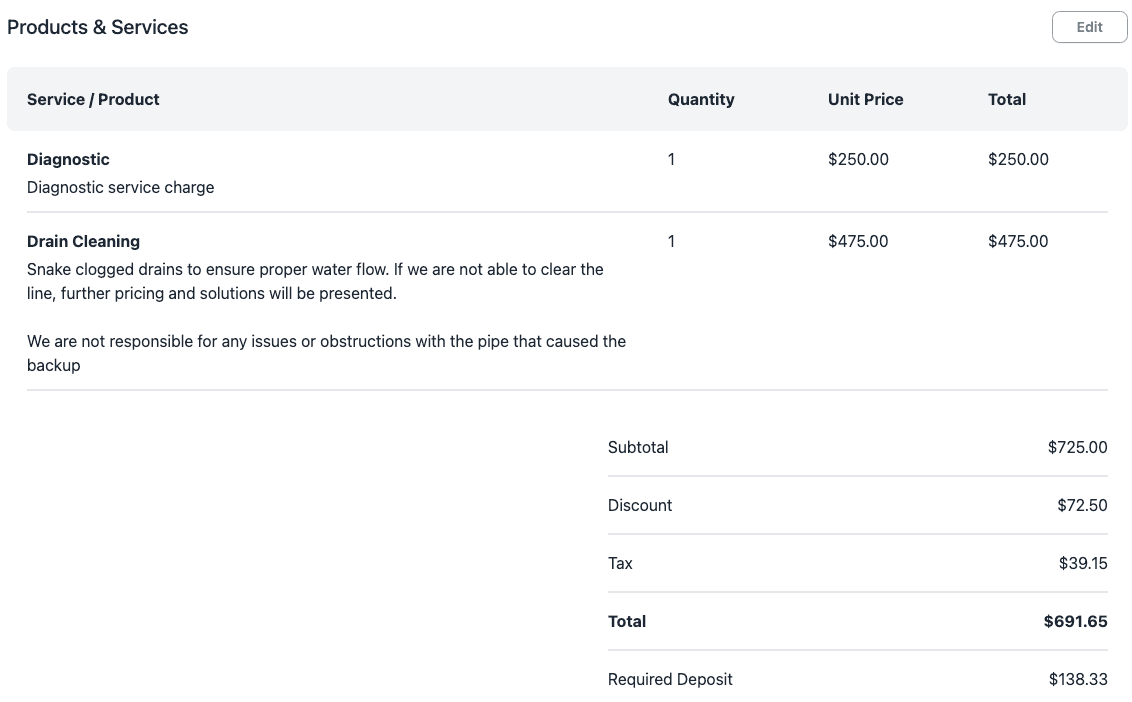The image size is (1132, 702).
Task: Select the Drain Cleaning line item name
Action: point(84,241)
